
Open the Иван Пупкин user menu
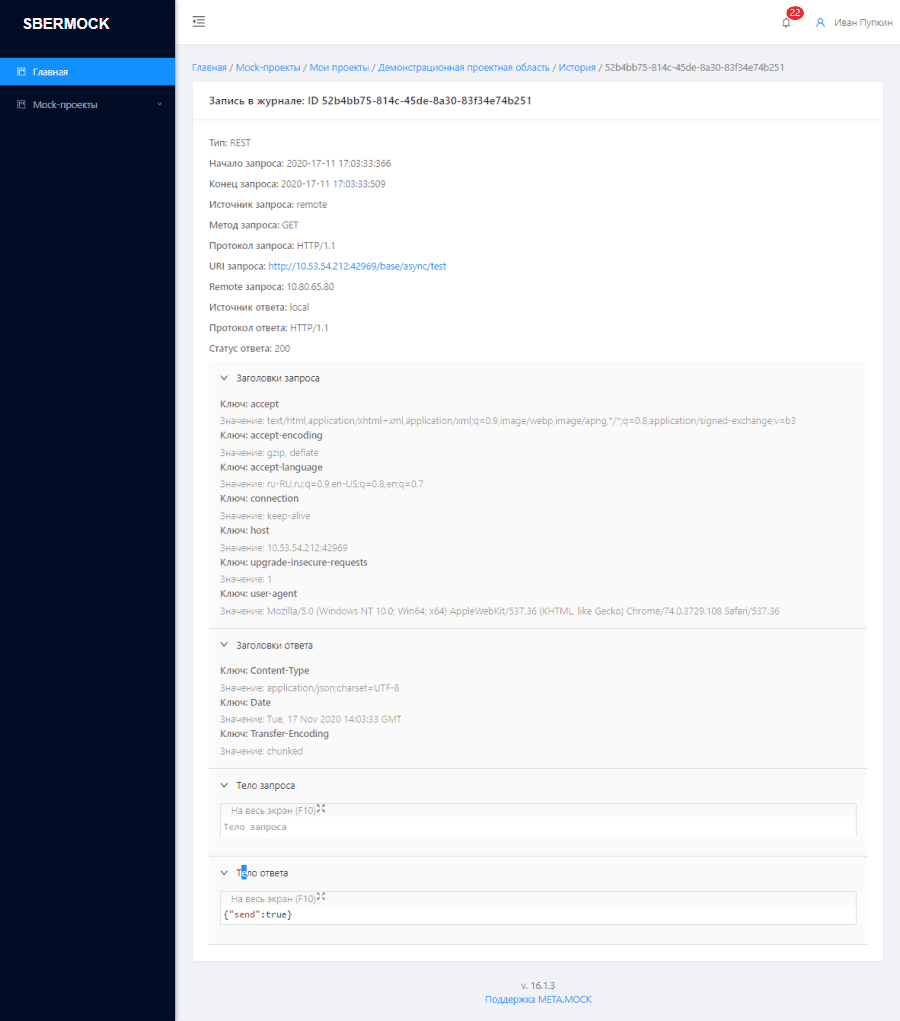[x=863, y=22]
